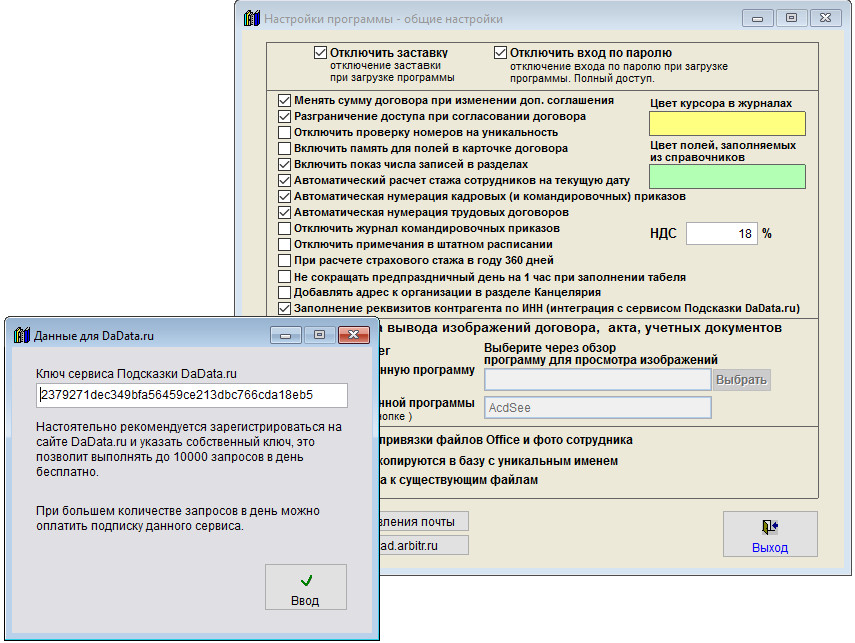Click the app icon in the DaData.ru dialog title bar
The image size is (855, 643).
tap(22, 335)
